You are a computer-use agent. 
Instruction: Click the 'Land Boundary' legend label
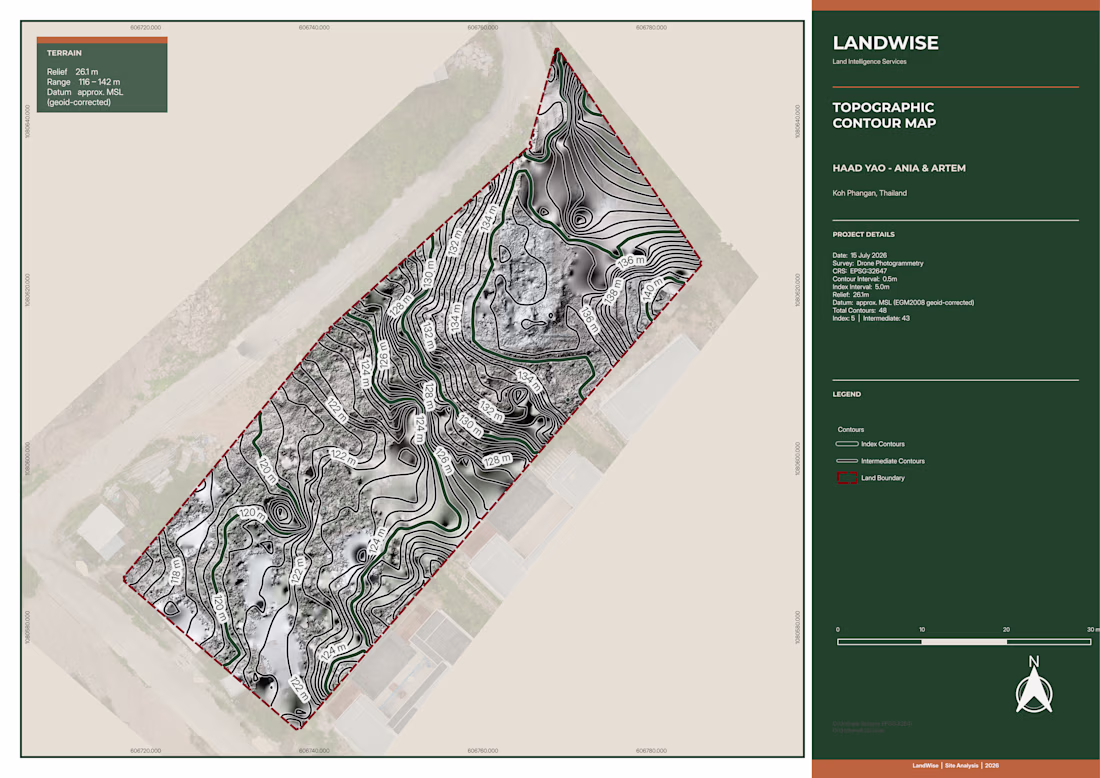[883, 478]
